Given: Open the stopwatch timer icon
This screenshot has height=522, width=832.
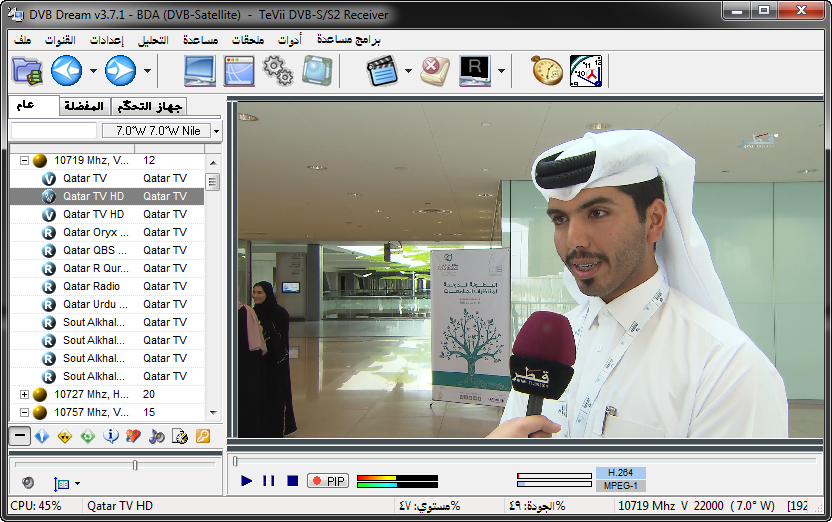Looking at the screenshot, I should tap(547, 71).
